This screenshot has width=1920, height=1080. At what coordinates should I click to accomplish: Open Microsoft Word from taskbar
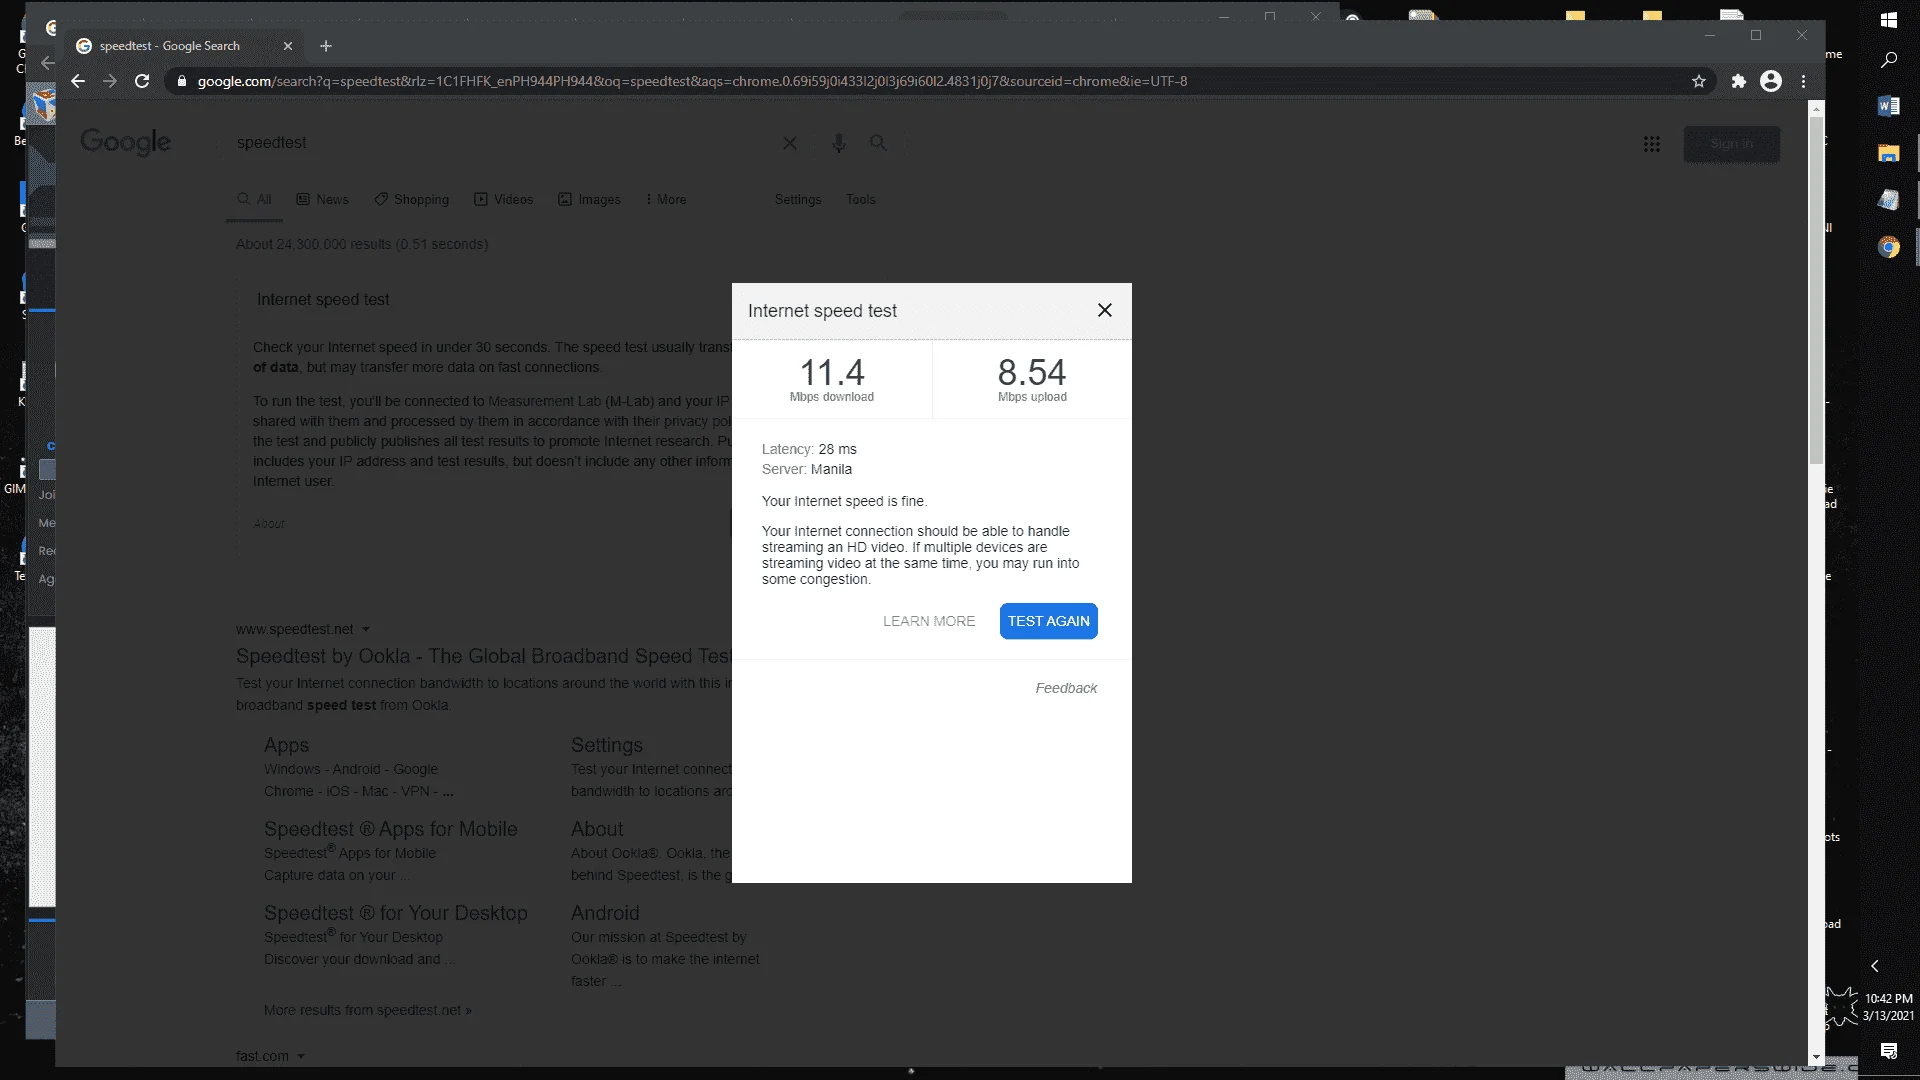1888,106
